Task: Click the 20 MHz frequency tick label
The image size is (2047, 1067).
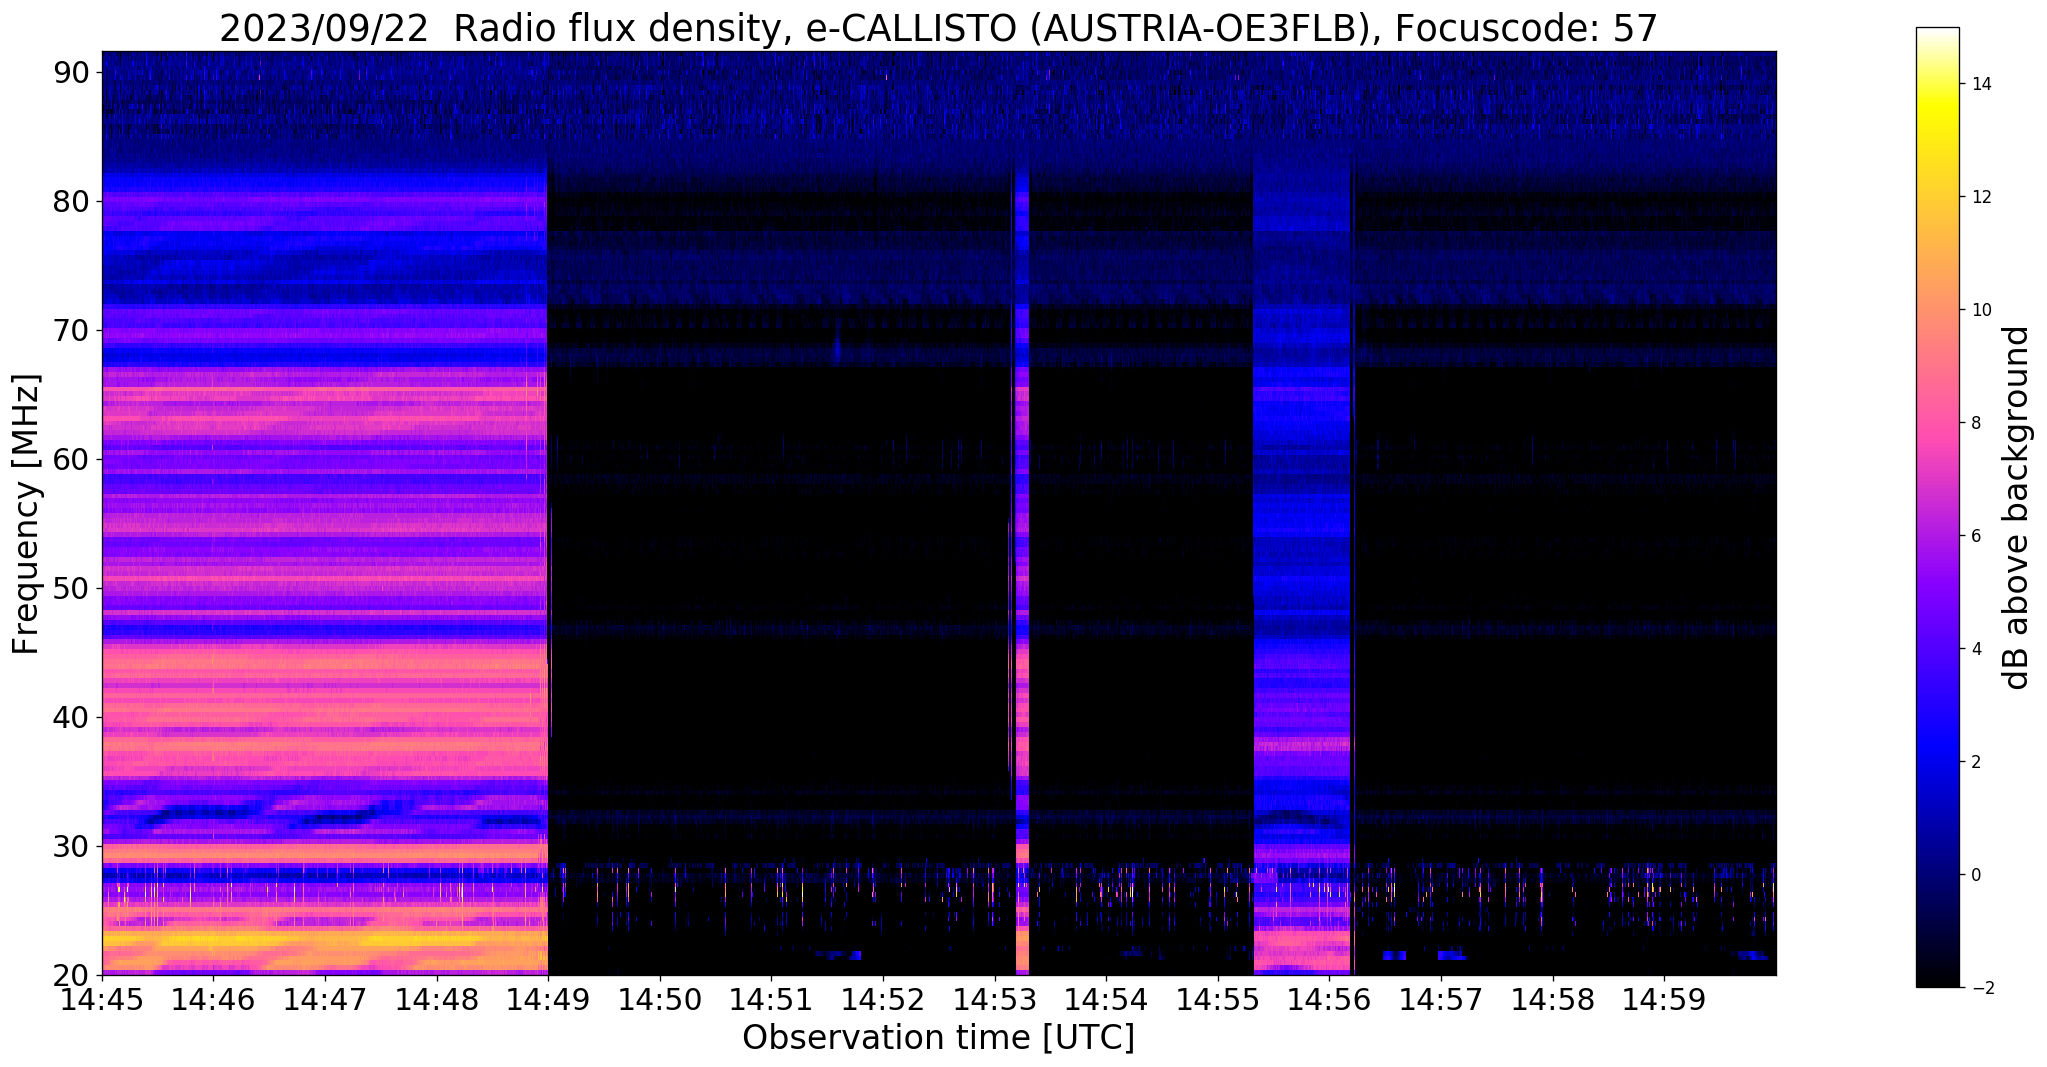Action: (72, 975)
